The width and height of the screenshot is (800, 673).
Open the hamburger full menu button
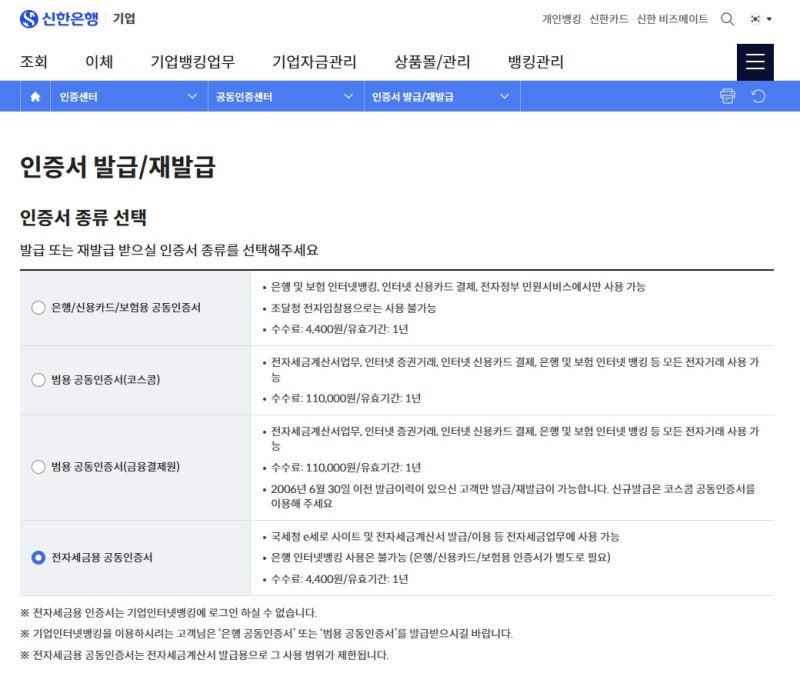coord(755,62)
